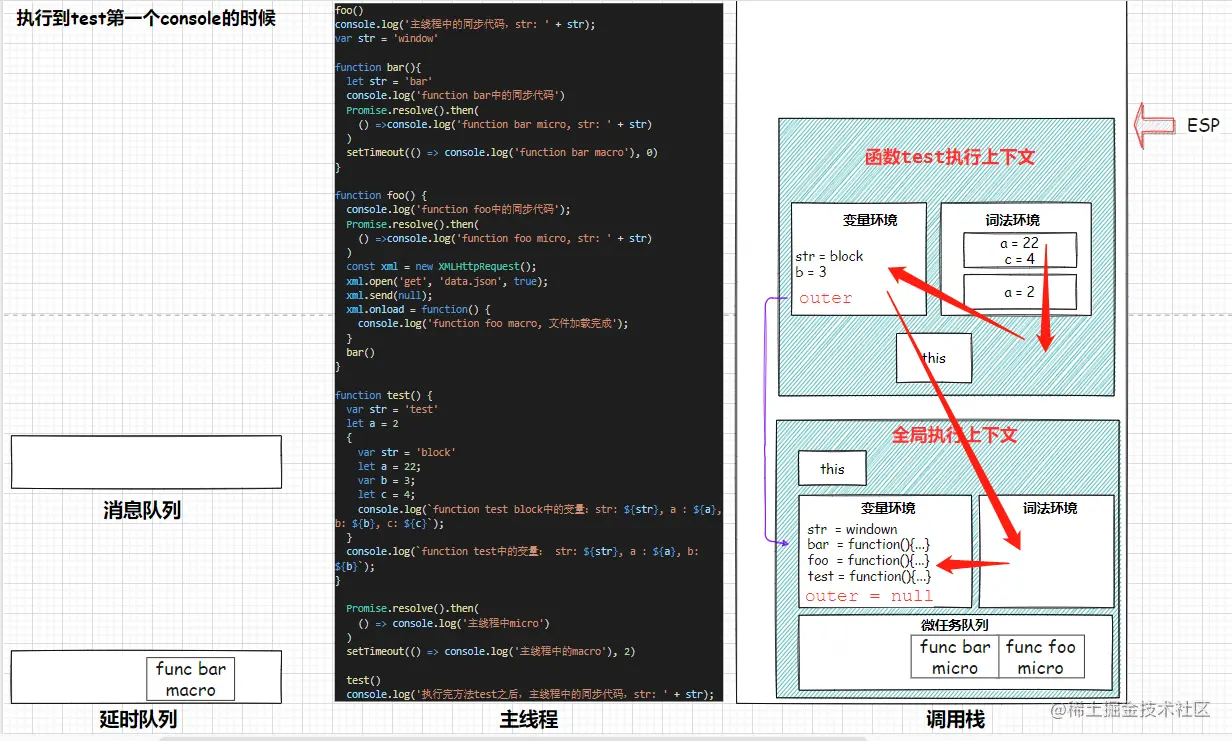Select code line 'var b = 3;'
Image resolution: width=1232 pixels, height=741 pixels.
386,480
